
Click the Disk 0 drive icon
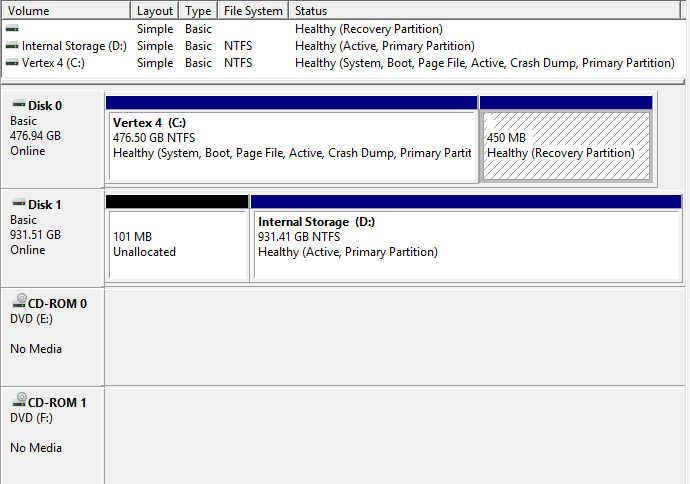coord(19,105)
